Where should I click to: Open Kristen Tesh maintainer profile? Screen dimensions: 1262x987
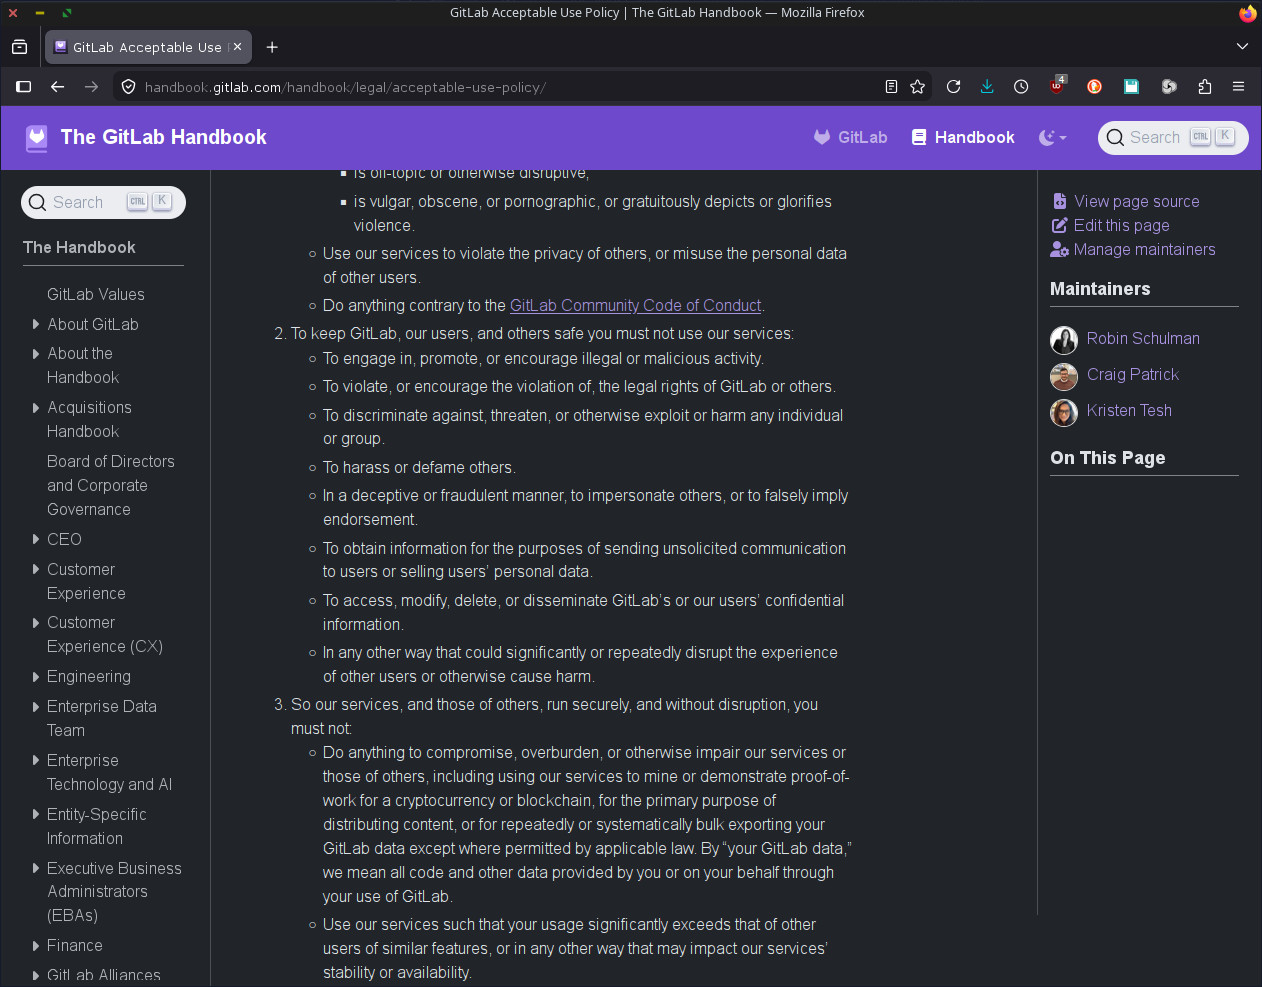1129,410
